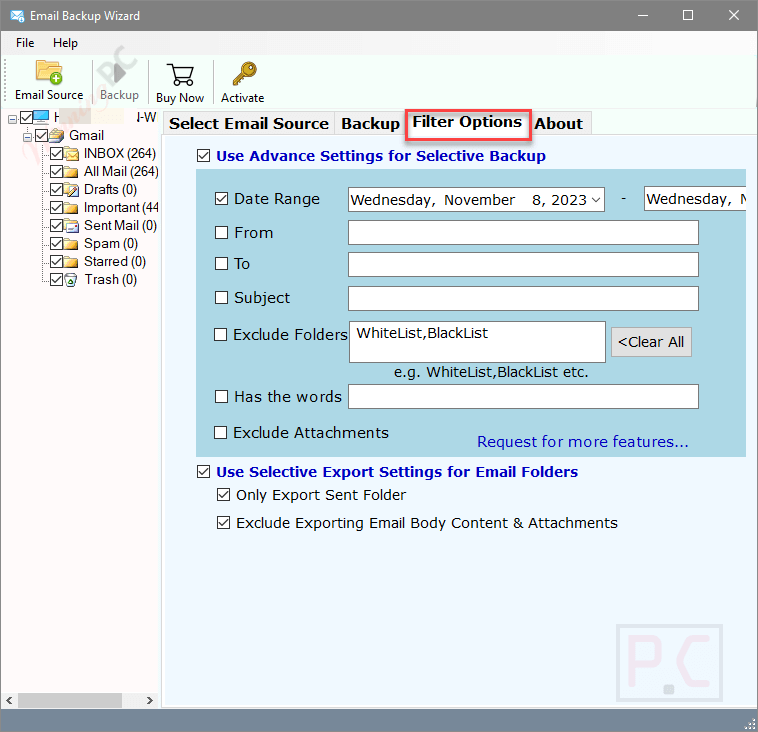The width and height of the screenshot is (758, 732).
Task: Click the Drafts folder icon
Action: click(x=72, y=190)
